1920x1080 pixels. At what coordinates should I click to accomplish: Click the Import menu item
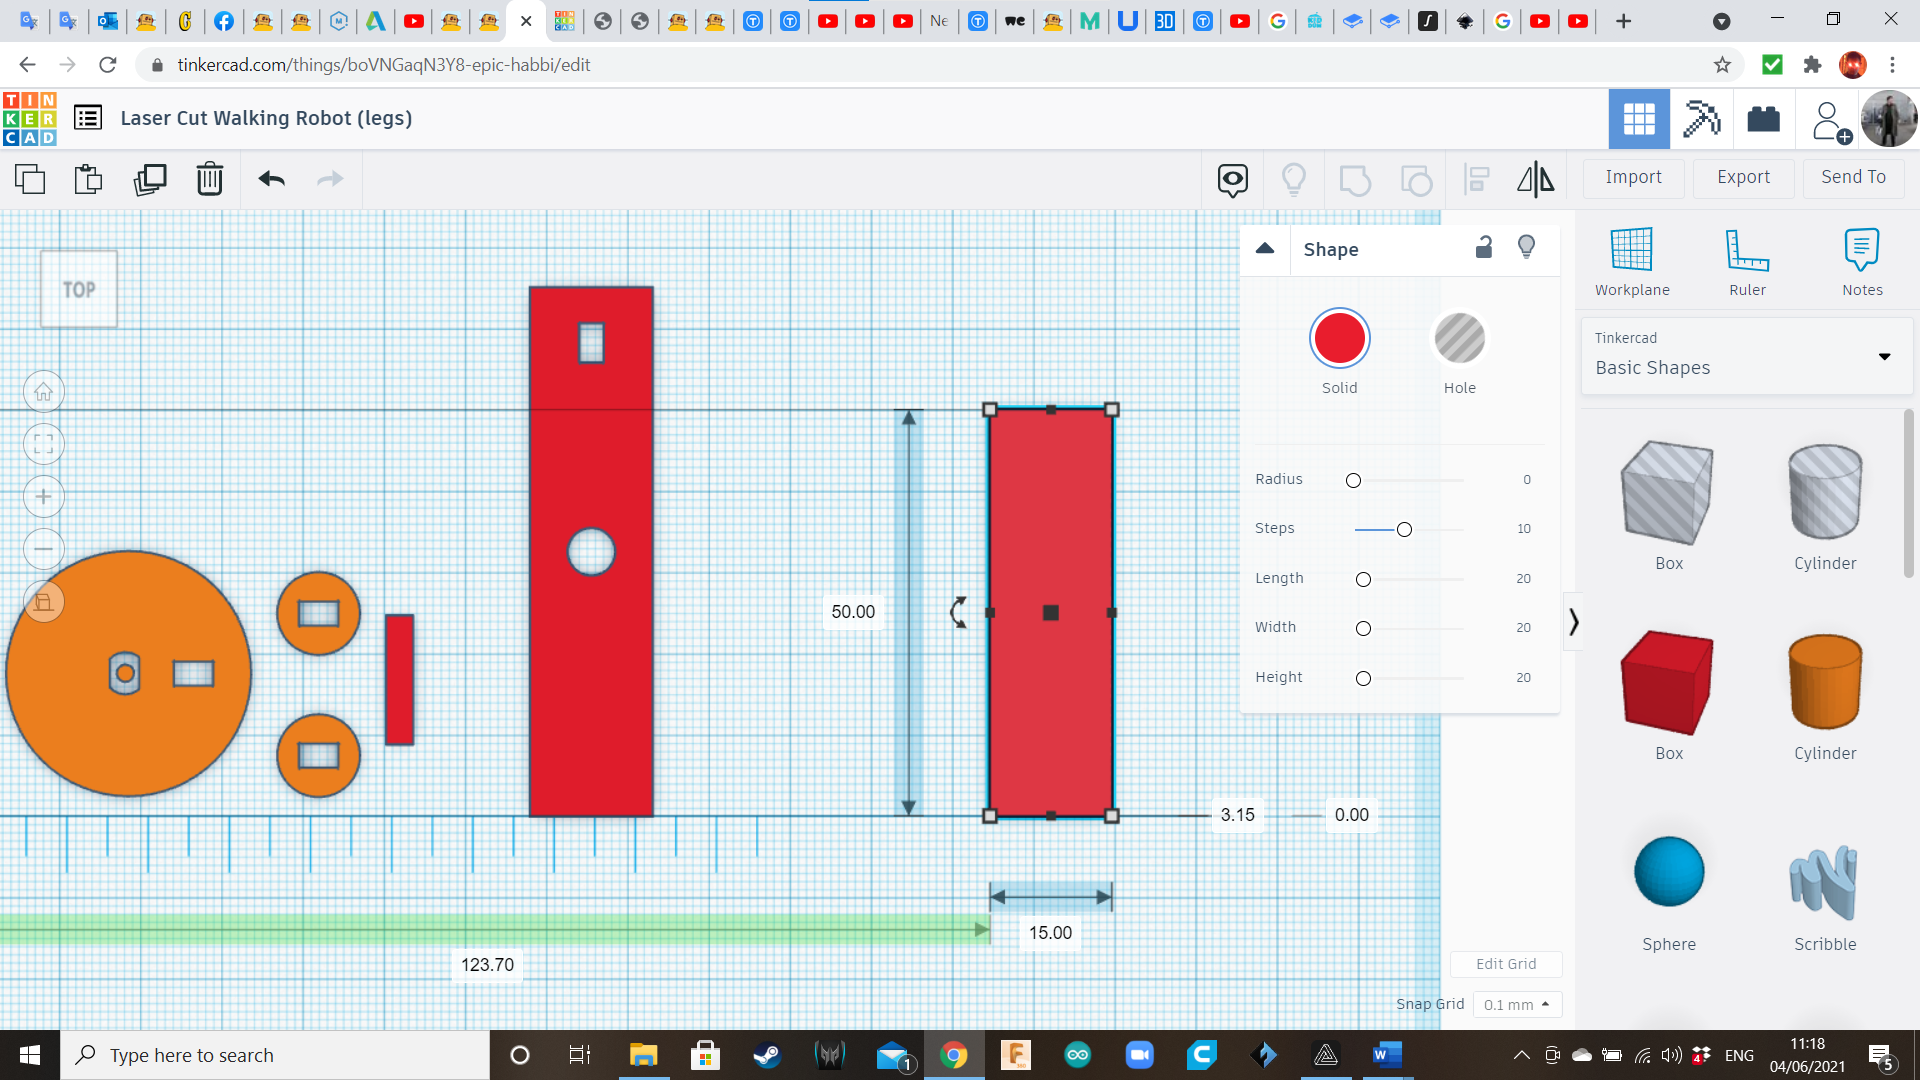point(1634,177)
